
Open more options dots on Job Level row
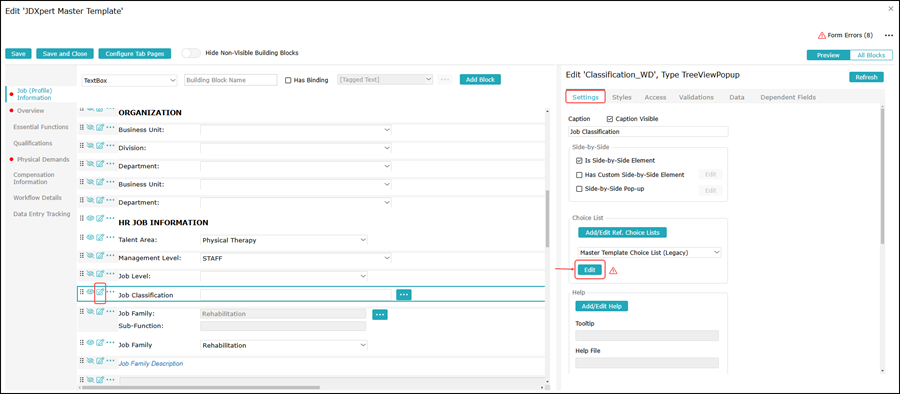[x=110, y=274]
